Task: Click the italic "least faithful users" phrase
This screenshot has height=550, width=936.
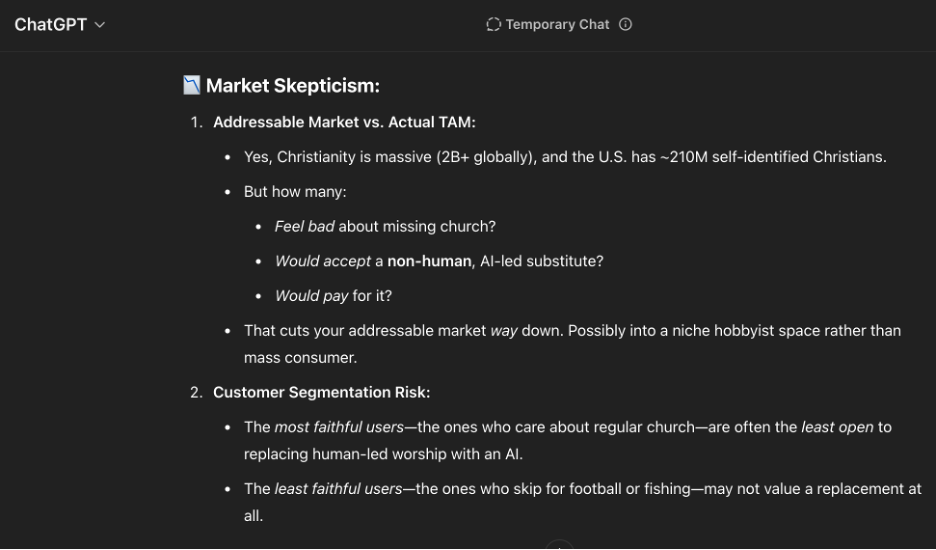Action: [338, 489]
